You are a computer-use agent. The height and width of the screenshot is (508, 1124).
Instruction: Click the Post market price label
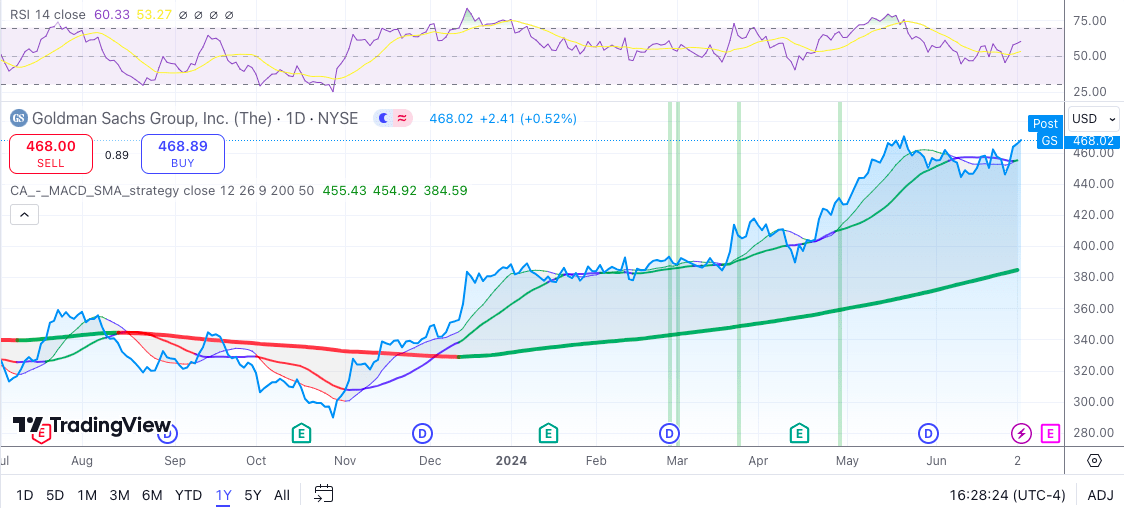[x=1046, y=123]
